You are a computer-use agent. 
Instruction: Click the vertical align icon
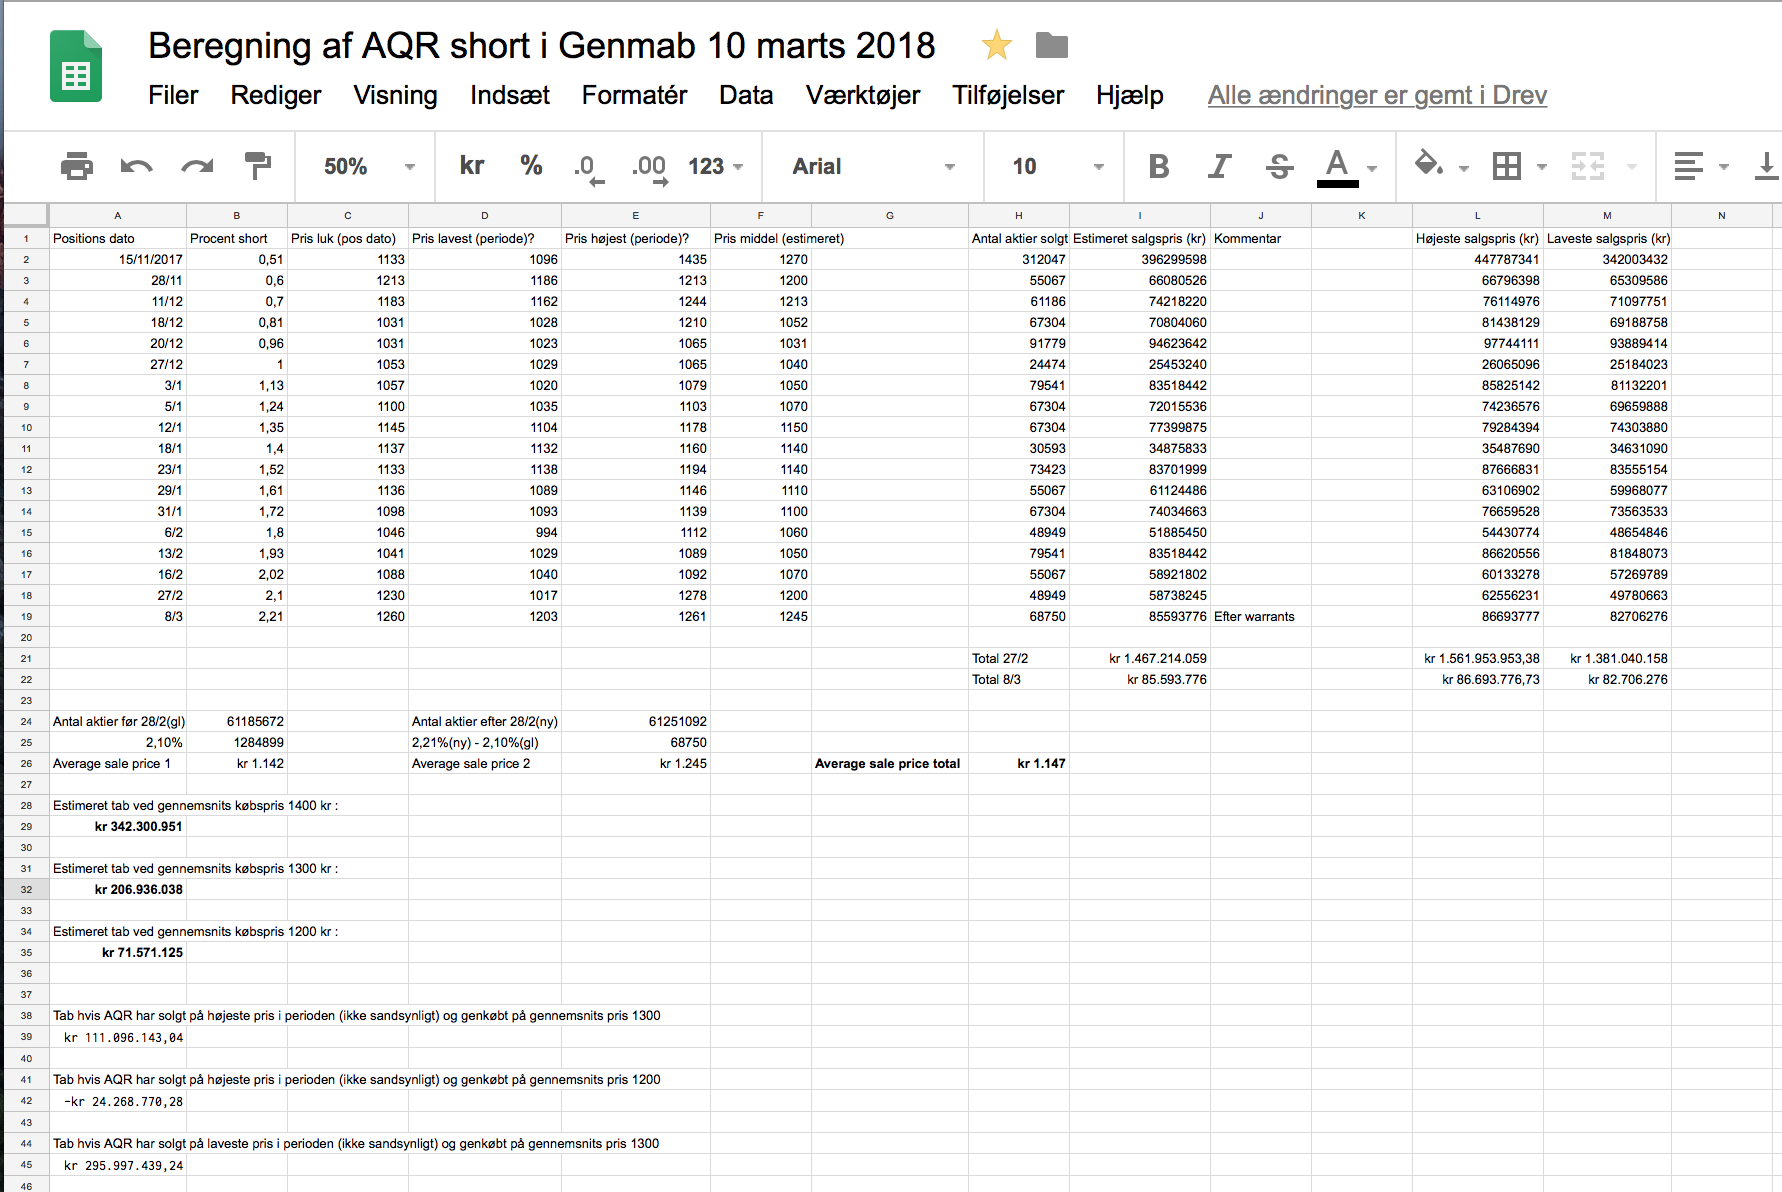[1766, 166]
